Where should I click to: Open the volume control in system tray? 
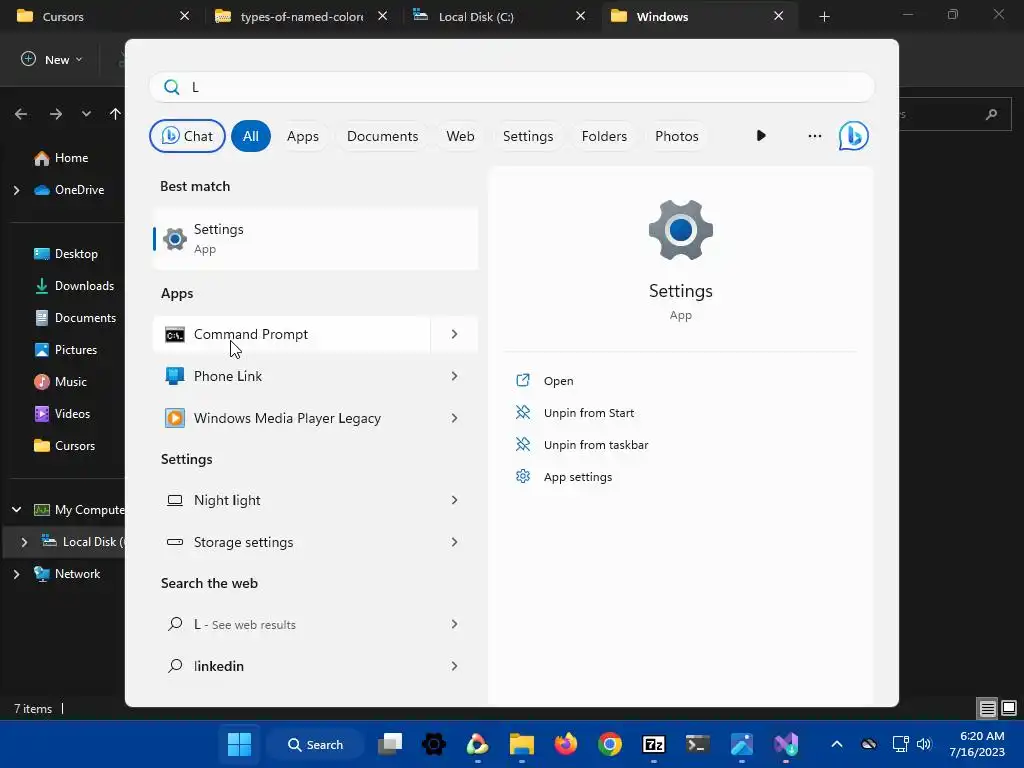[924, 744]
